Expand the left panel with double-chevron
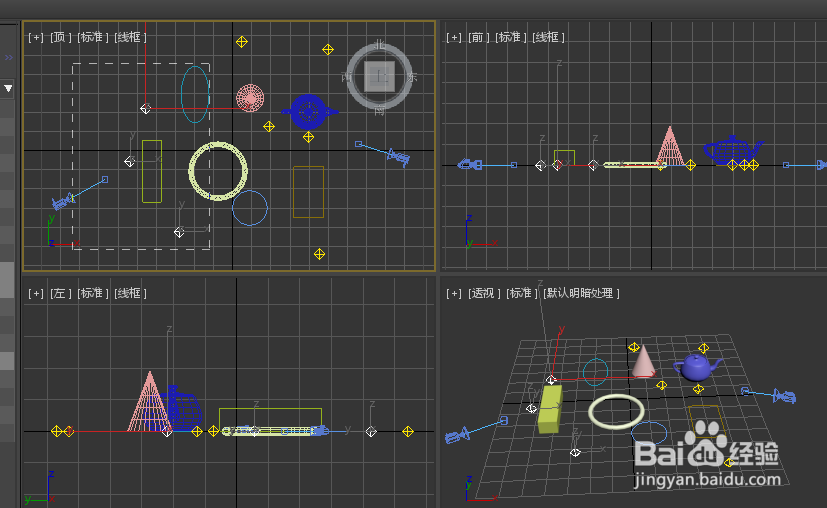 (8, 57)
